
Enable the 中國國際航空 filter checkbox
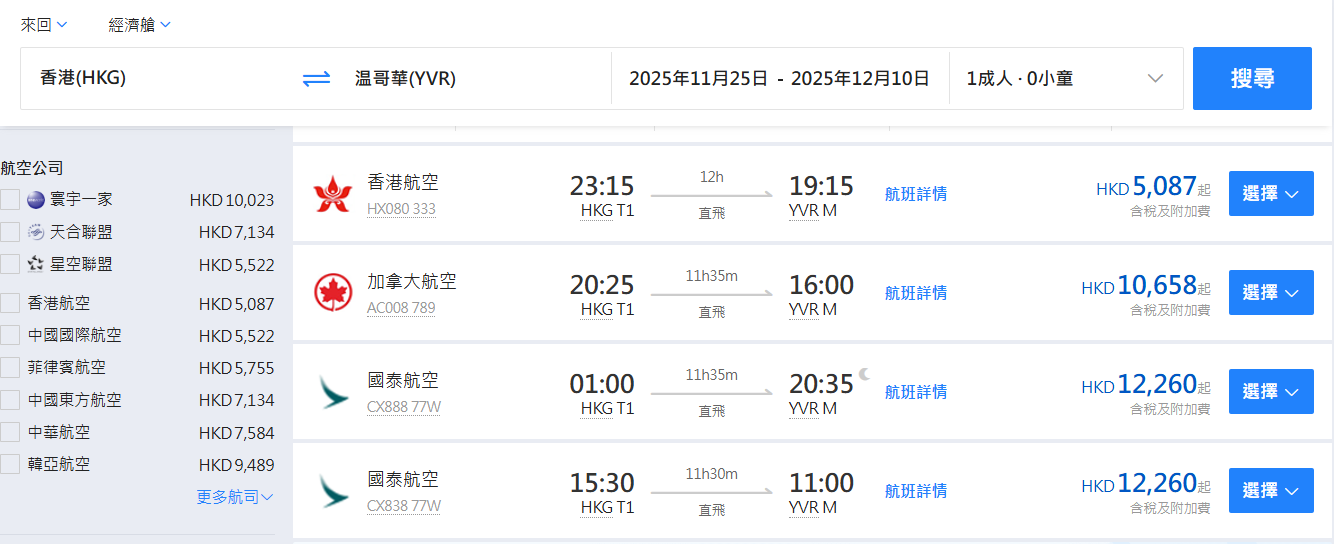10,335
